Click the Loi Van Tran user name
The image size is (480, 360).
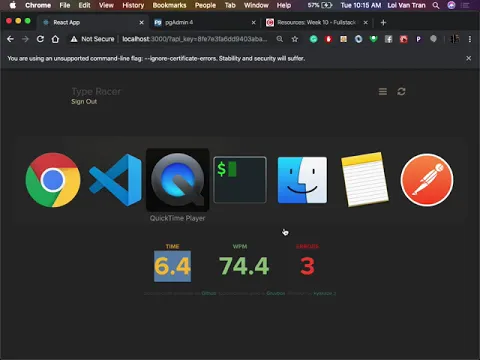coord(406,5)
